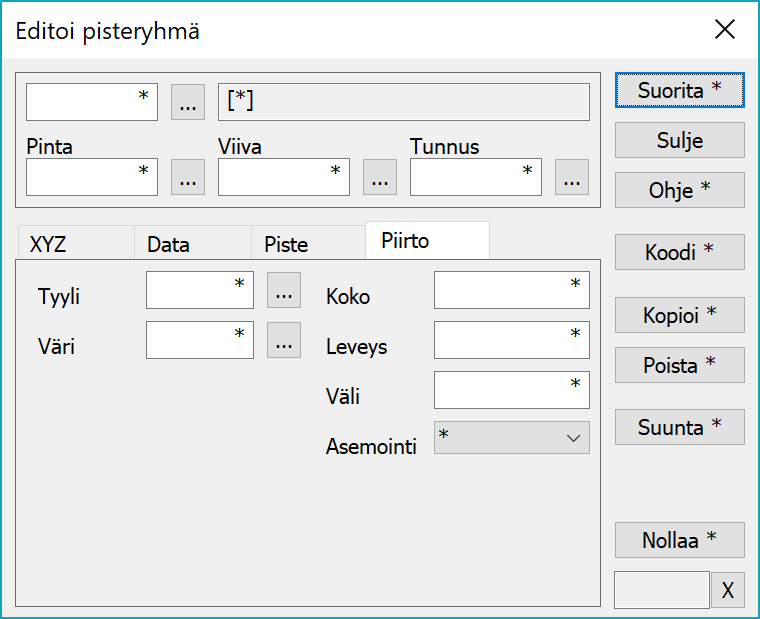
Task: Click the ellipsis button beside the top group field
Action: click(x=188, y=102)
